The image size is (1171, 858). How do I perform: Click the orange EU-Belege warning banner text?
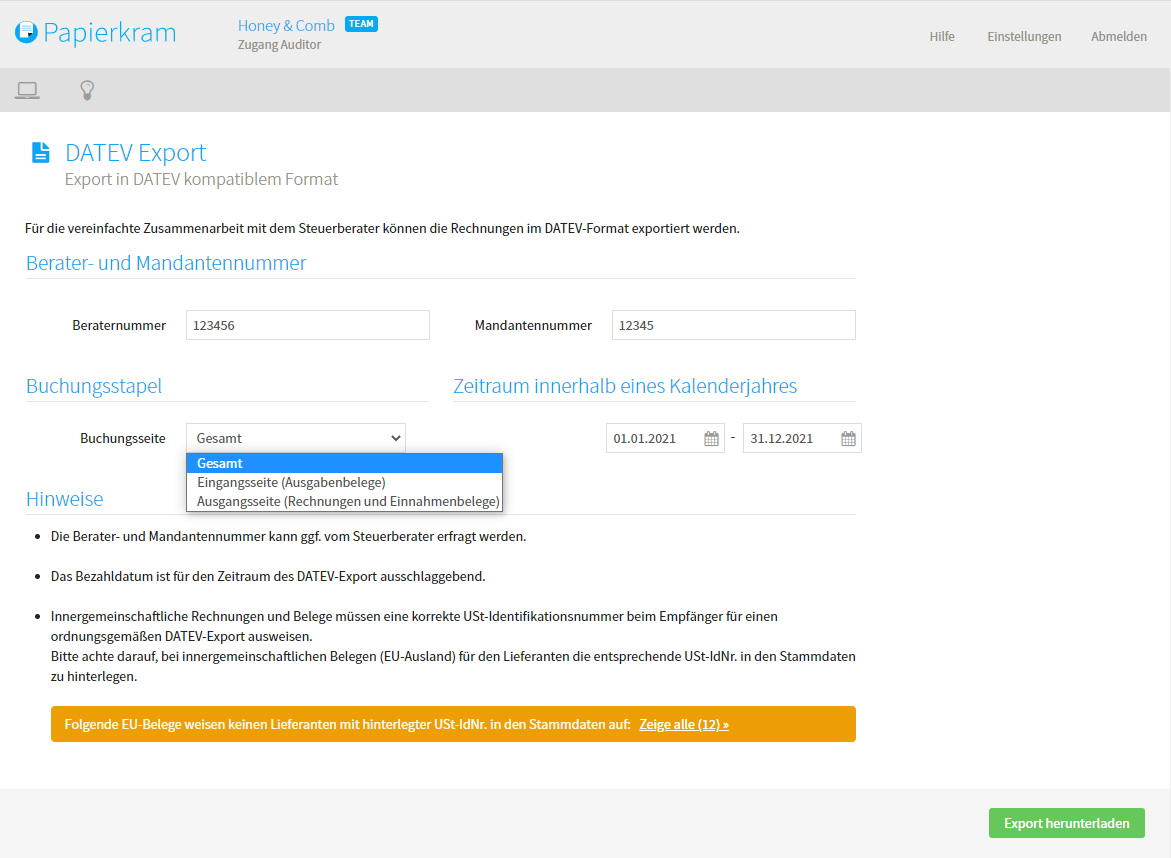tap(347, 724)
